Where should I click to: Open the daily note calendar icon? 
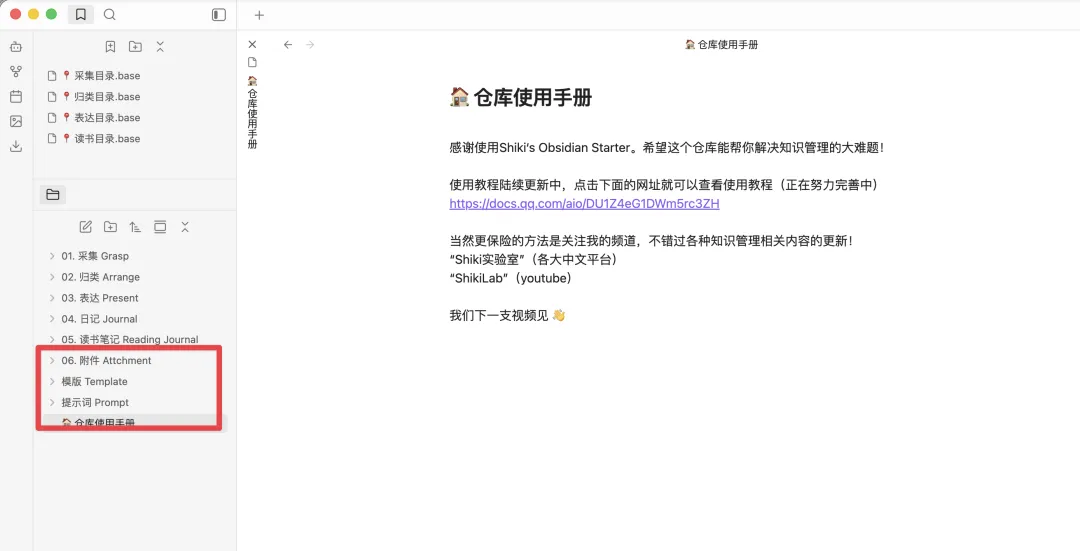[x=16, y=96]
